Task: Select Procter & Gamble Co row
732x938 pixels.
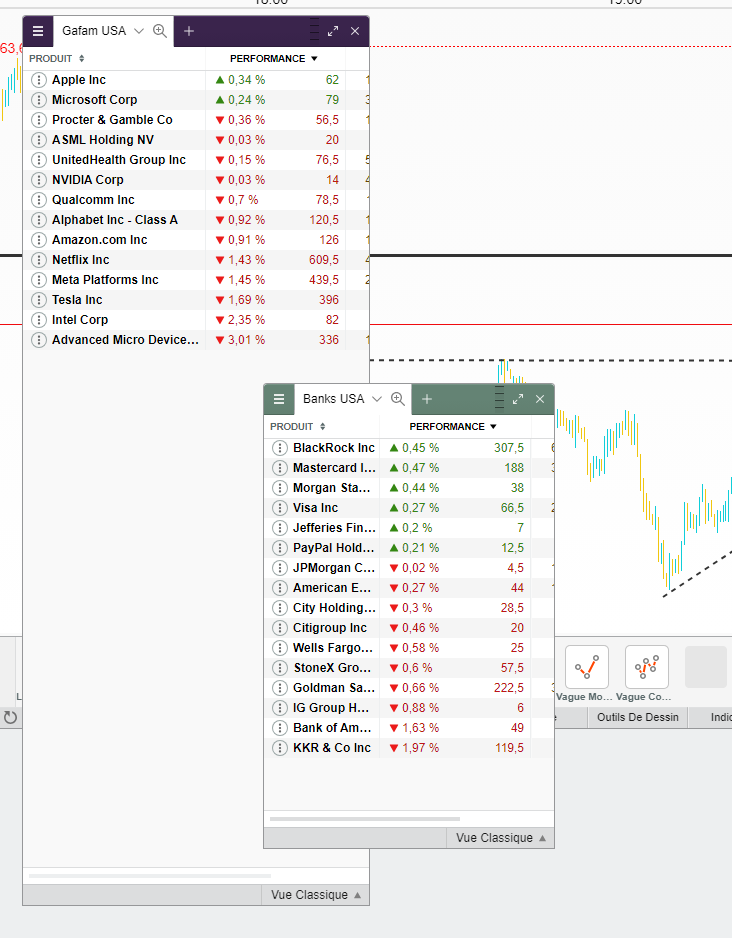Action: (x=196, y=120)
